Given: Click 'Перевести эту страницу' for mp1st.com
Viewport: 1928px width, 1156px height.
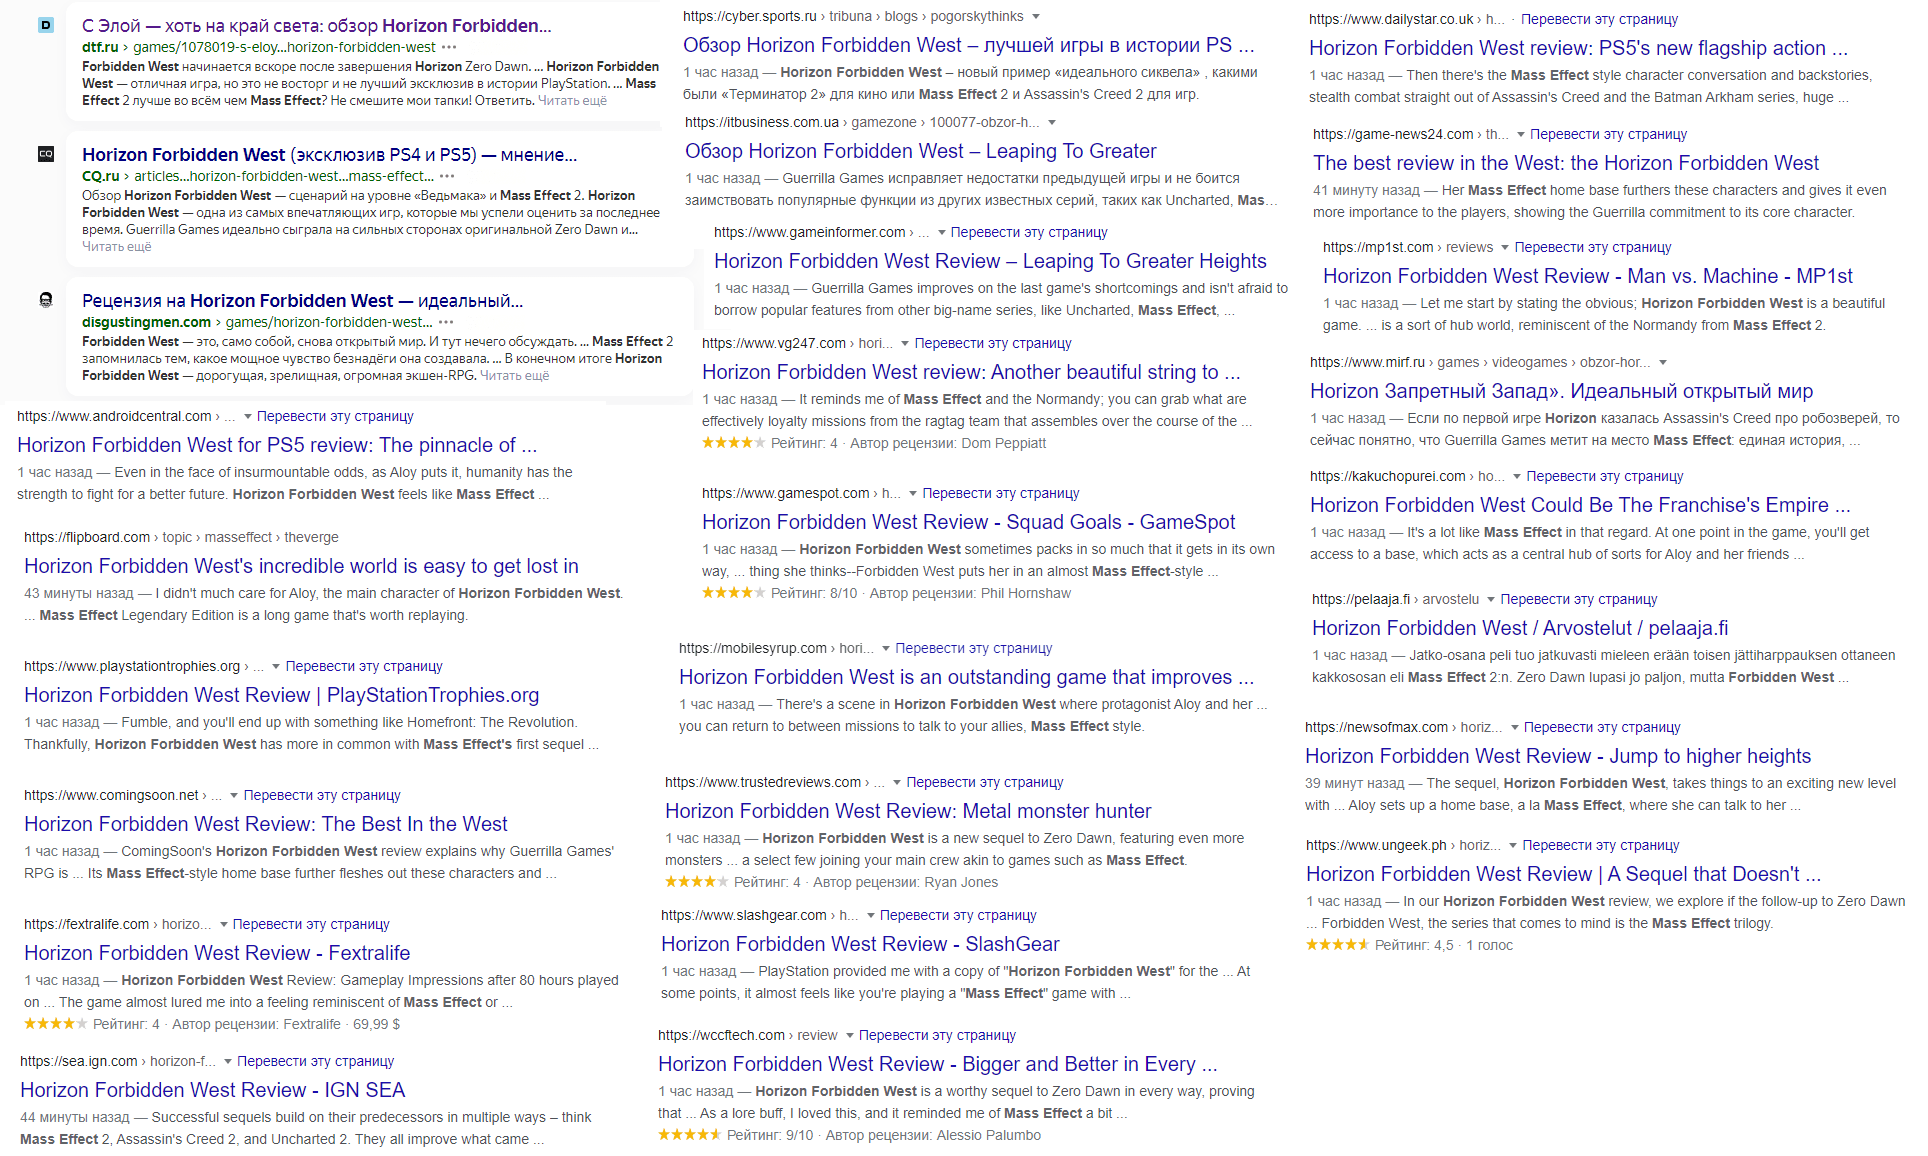Looking at the screenshot, I should (x=1592, y=247).
